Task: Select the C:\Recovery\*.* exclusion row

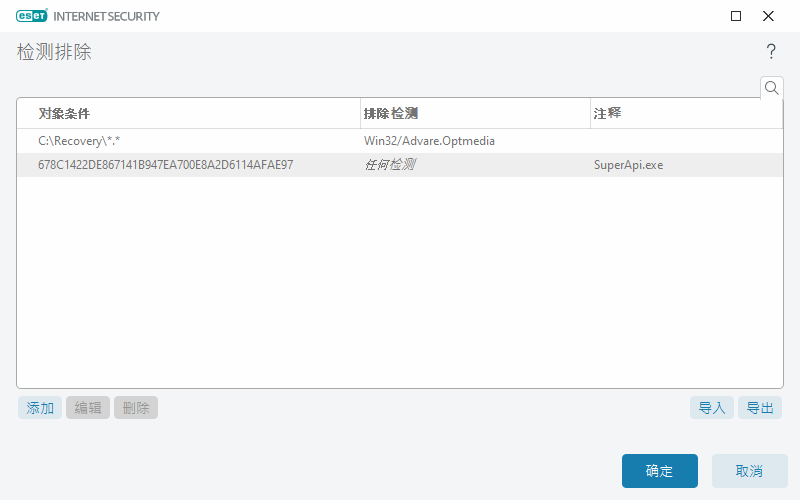Action: [399, 141]
